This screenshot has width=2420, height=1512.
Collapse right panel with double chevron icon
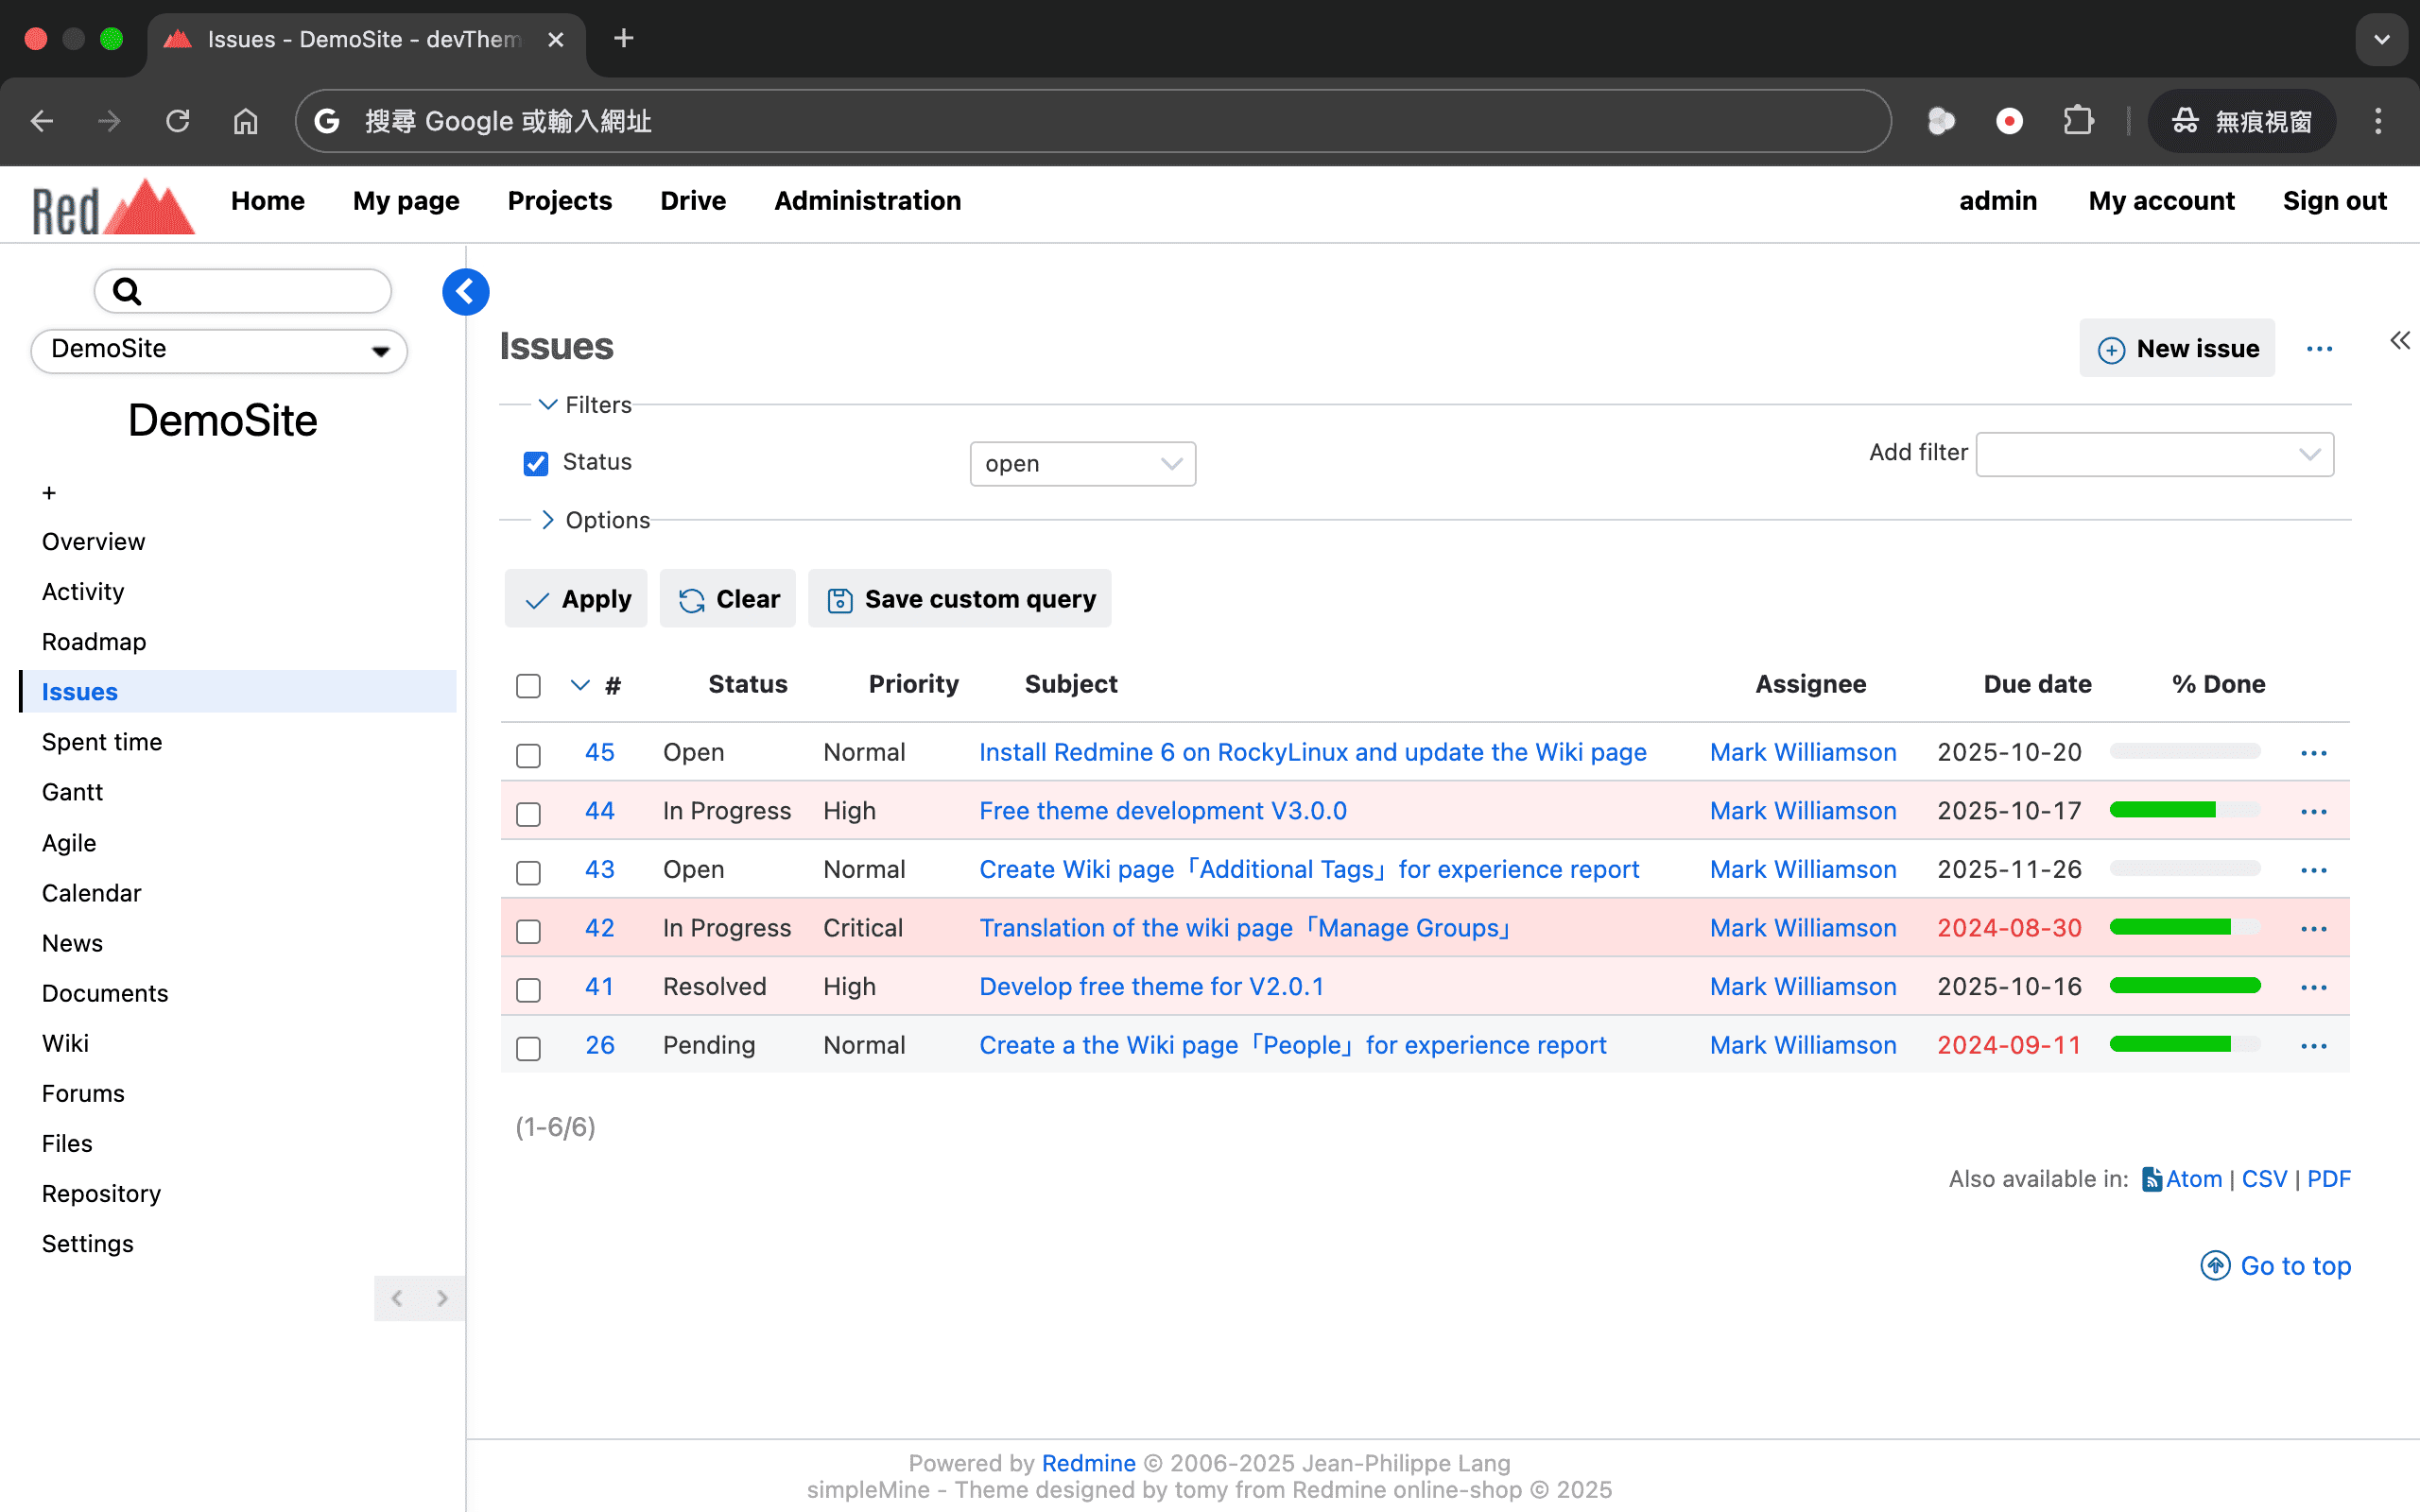(2399, 341)
